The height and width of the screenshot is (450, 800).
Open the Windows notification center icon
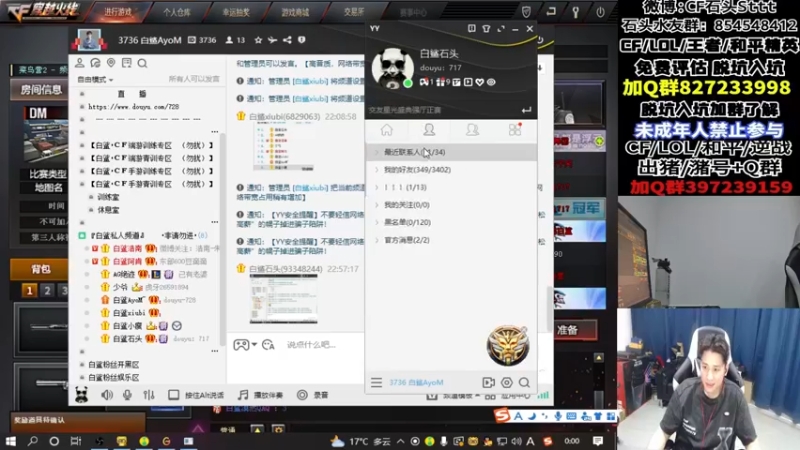[598, 441]
